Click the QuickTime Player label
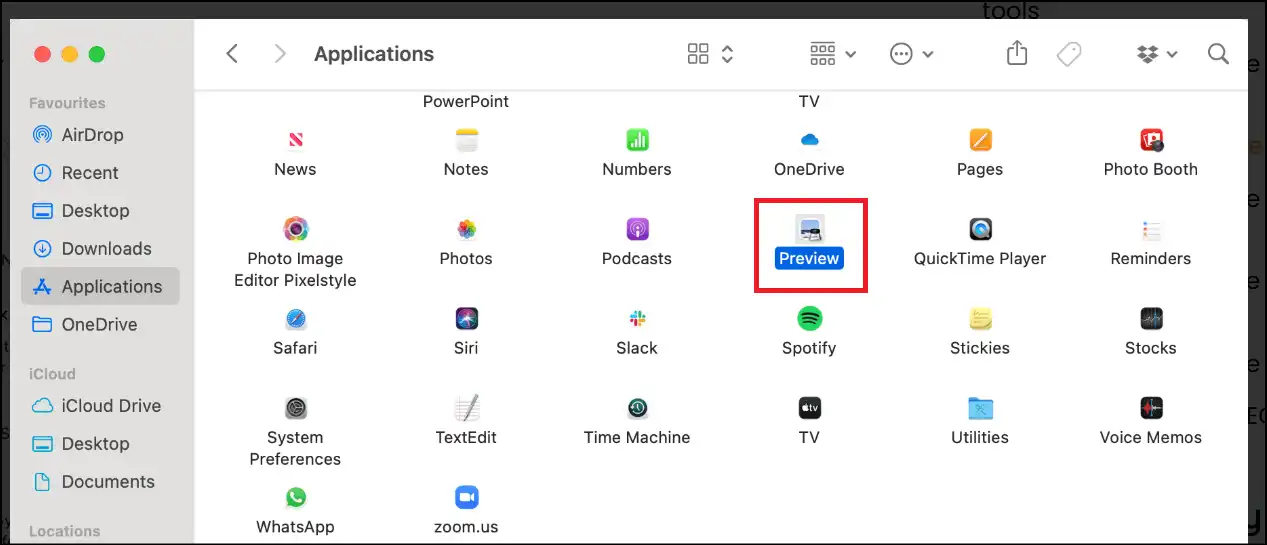 coord(980,258)
